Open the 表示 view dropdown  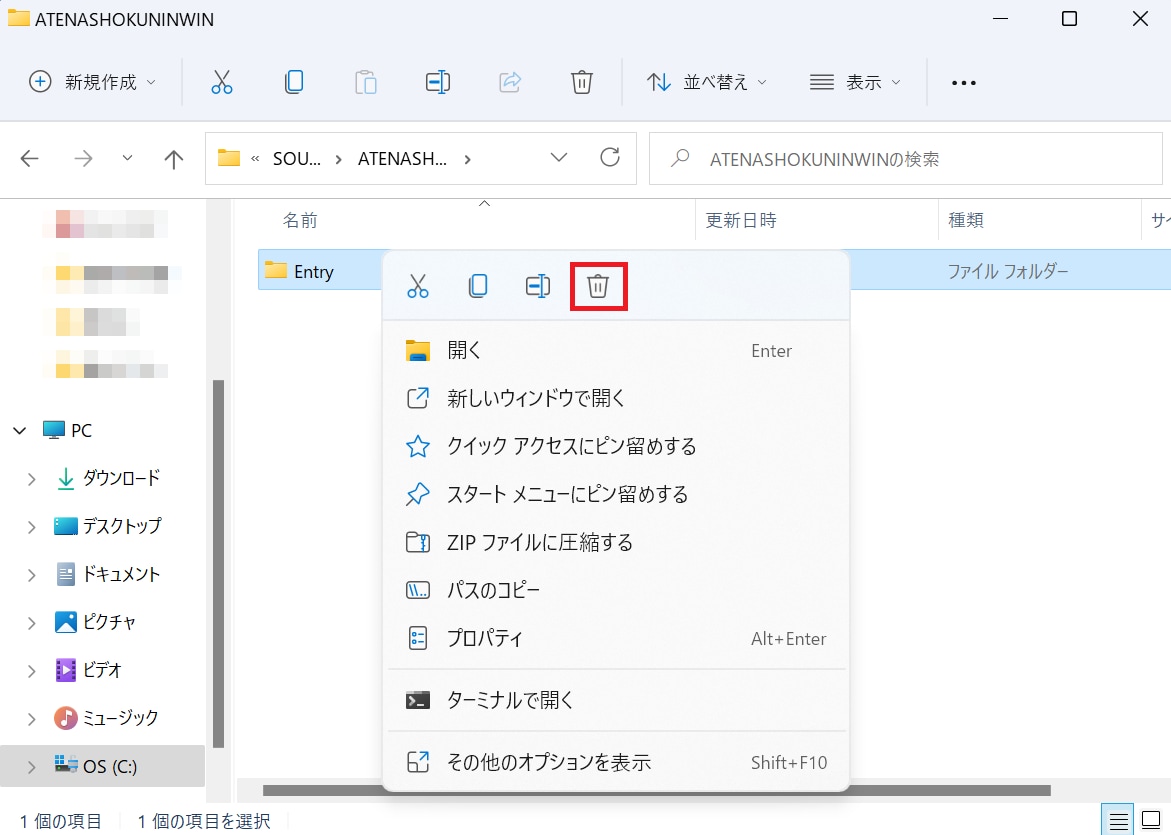[855, 82]
